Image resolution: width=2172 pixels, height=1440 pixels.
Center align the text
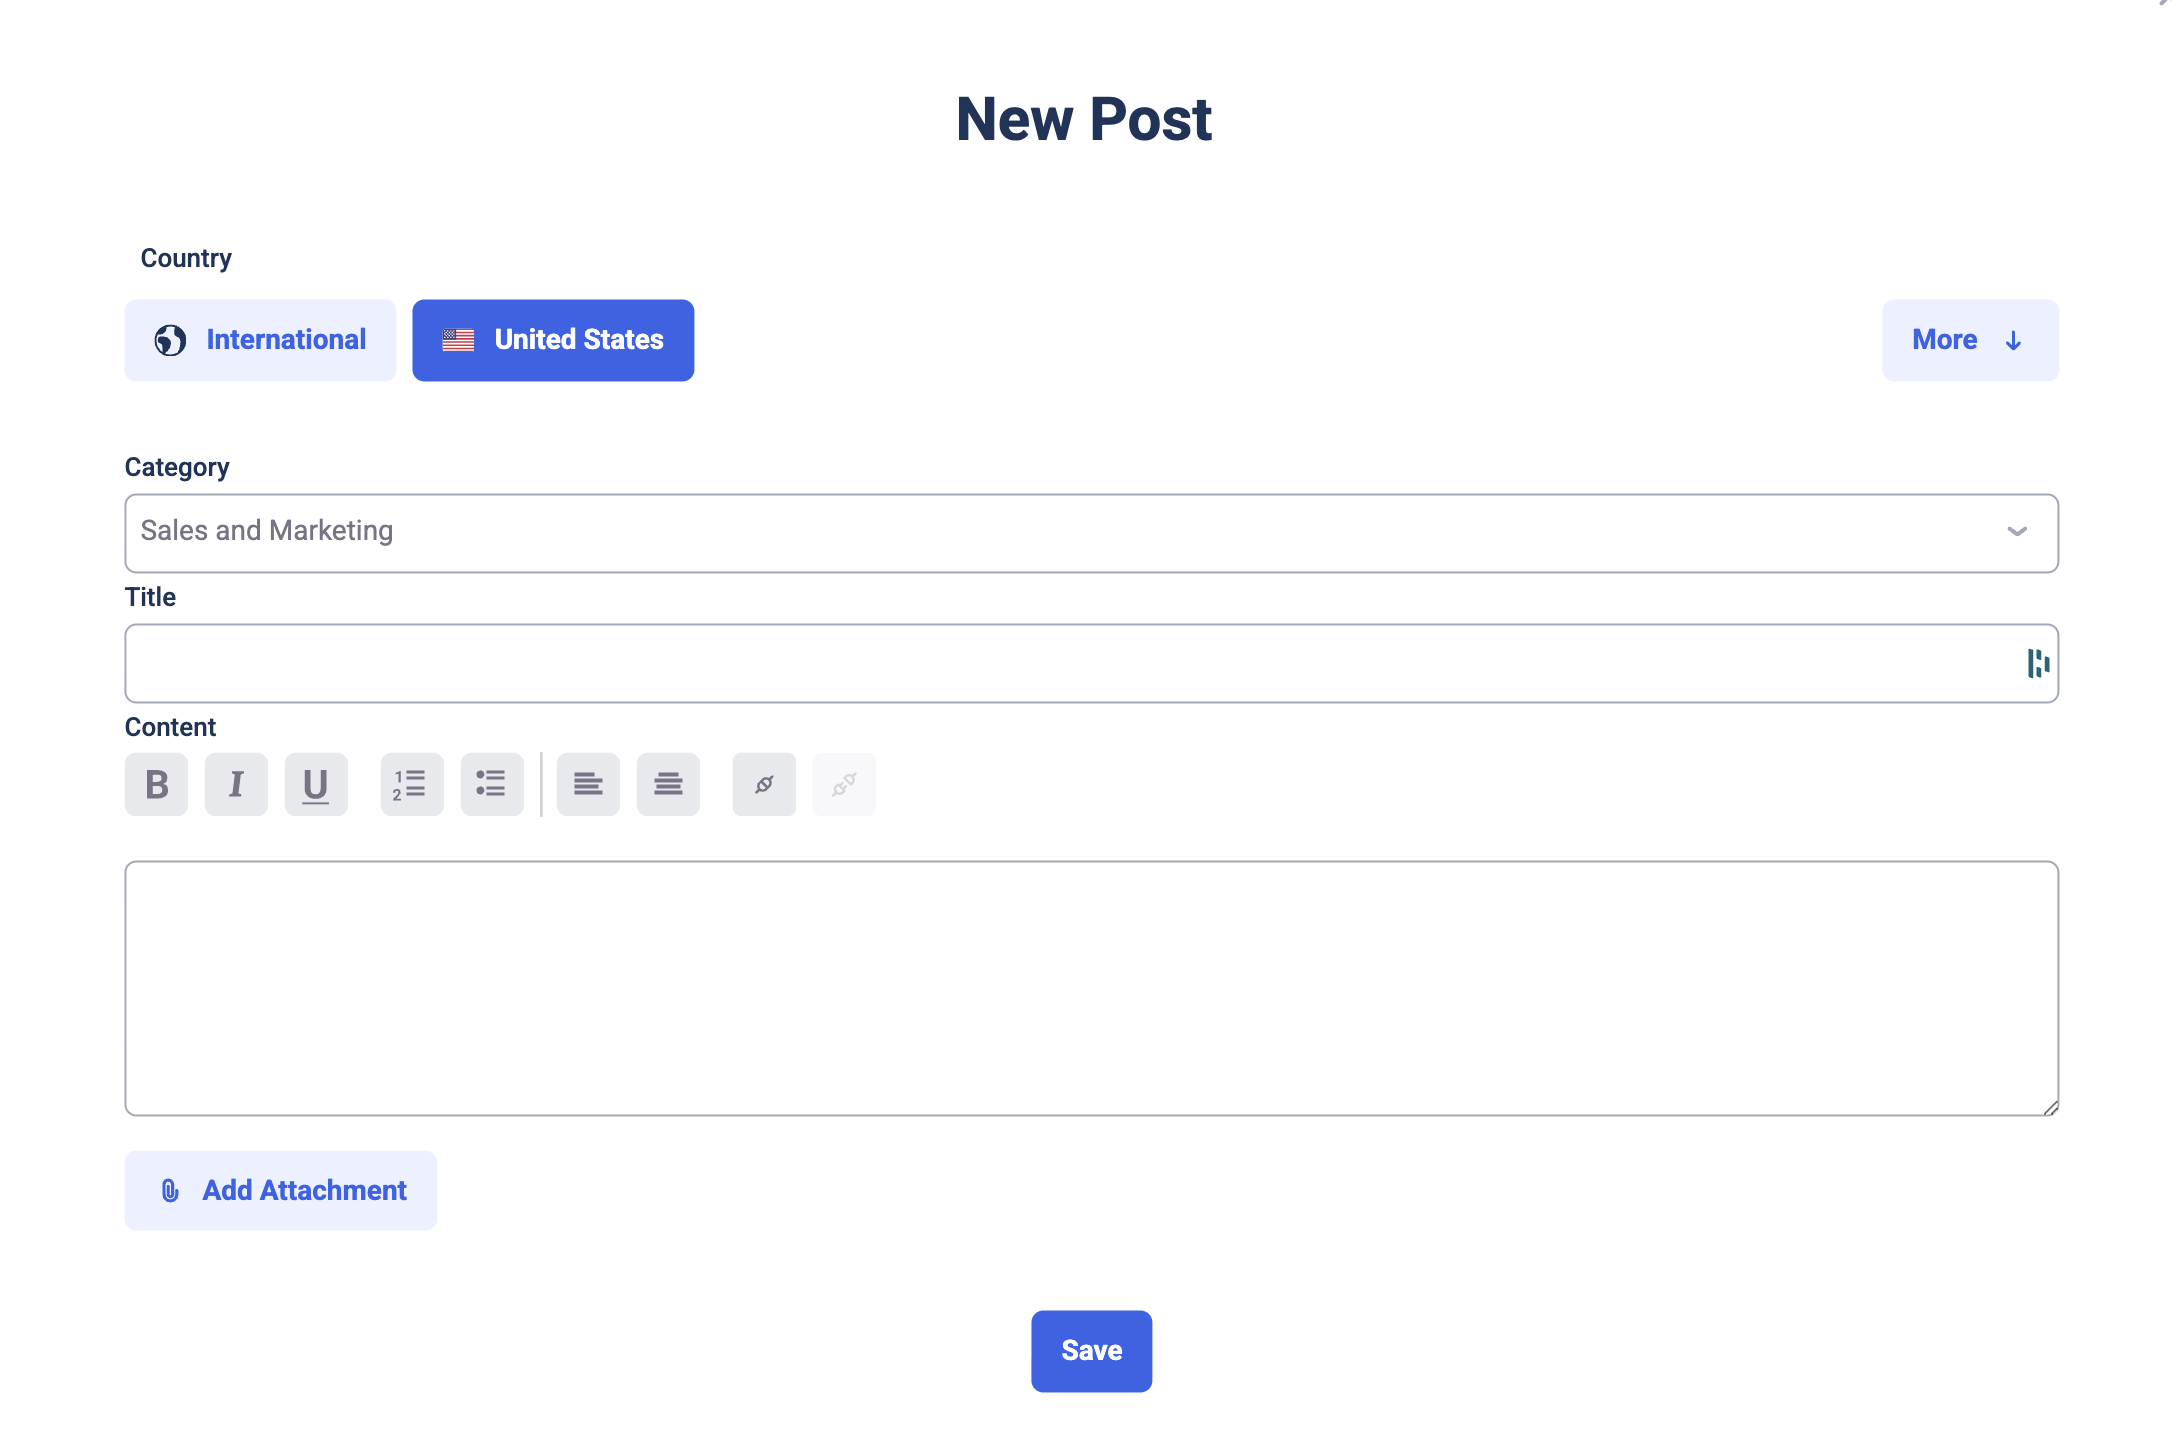coord(668,784)
